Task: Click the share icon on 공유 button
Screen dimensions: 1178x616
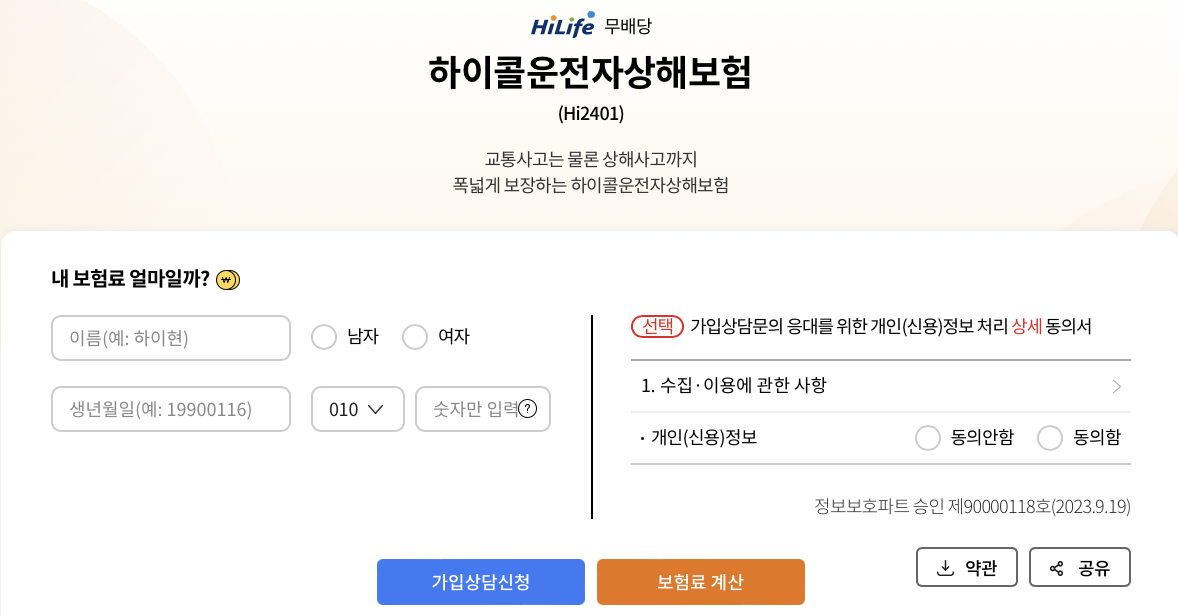Action: click(x=1057, y=568)
